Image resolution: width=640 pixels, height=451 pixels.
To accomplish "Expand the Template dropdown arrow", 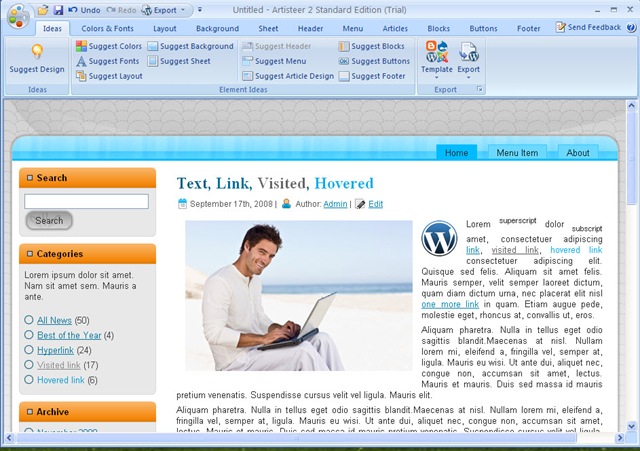I will click(x=437, y=78).
